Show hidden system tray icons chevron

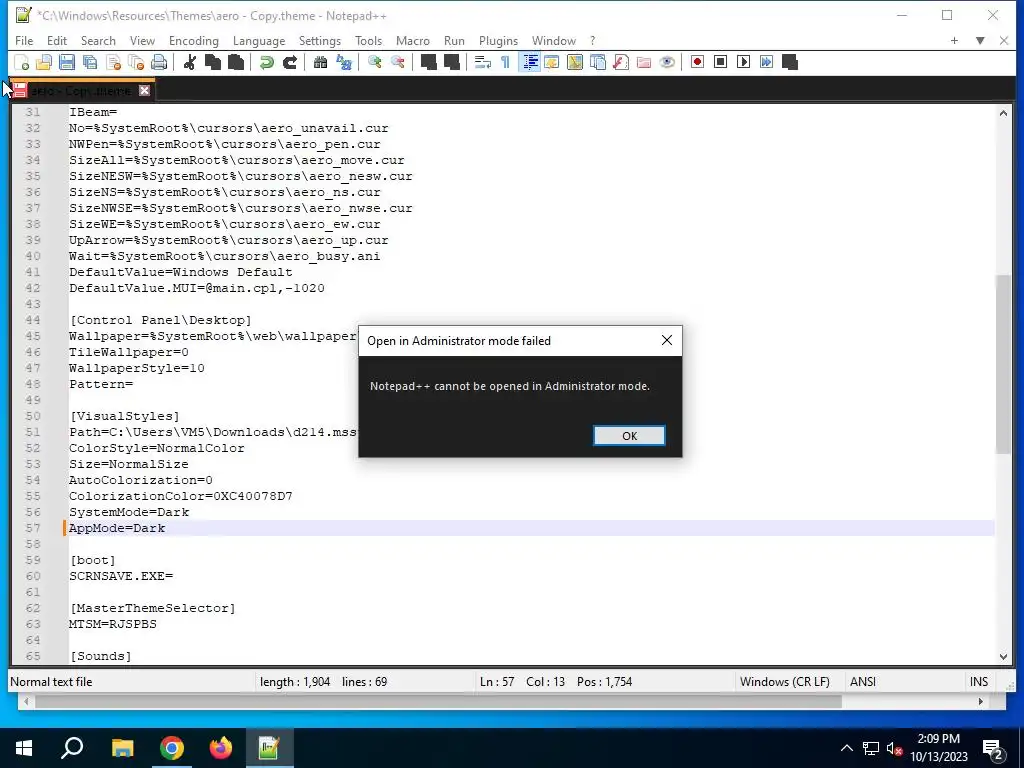pos(846,748)
